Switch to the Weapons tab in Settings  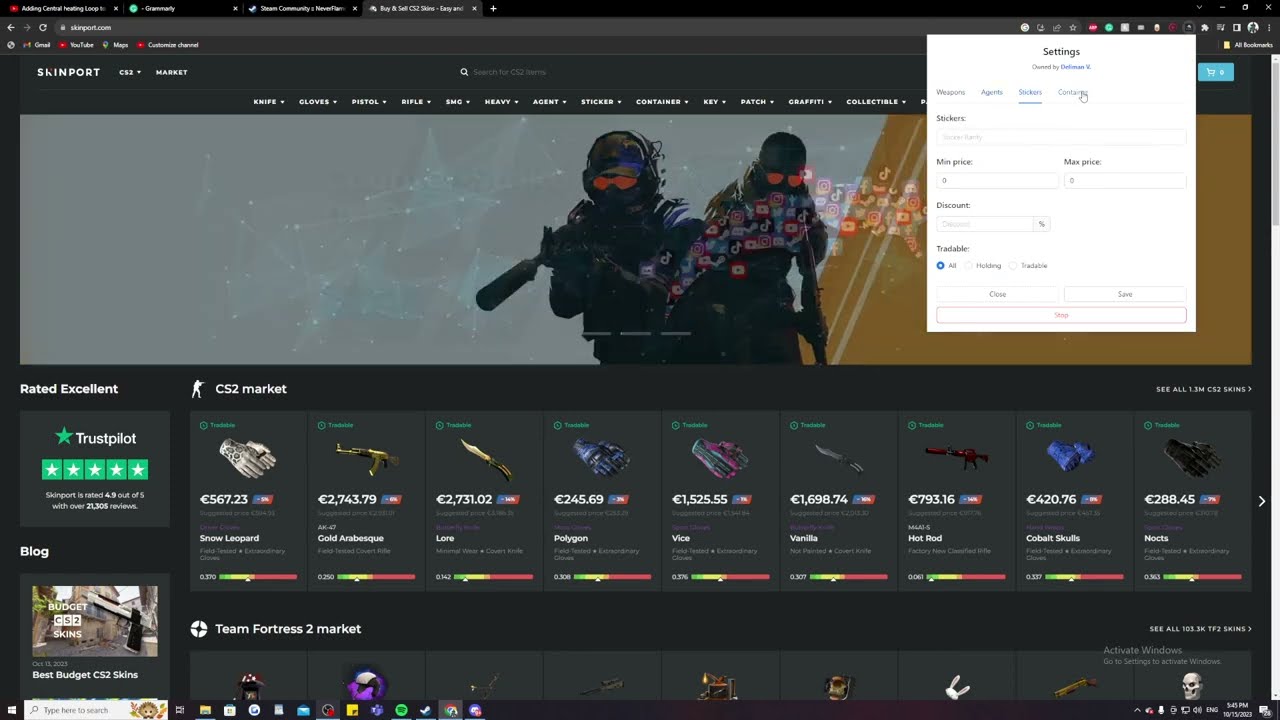click(951, 92)
